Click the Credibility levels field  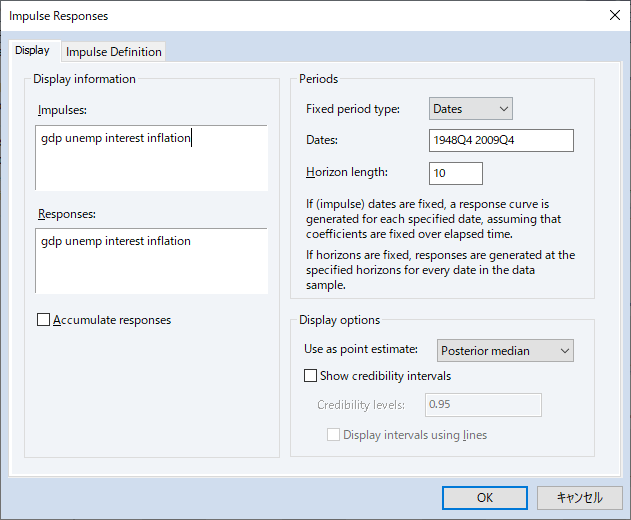click(483, 404)
